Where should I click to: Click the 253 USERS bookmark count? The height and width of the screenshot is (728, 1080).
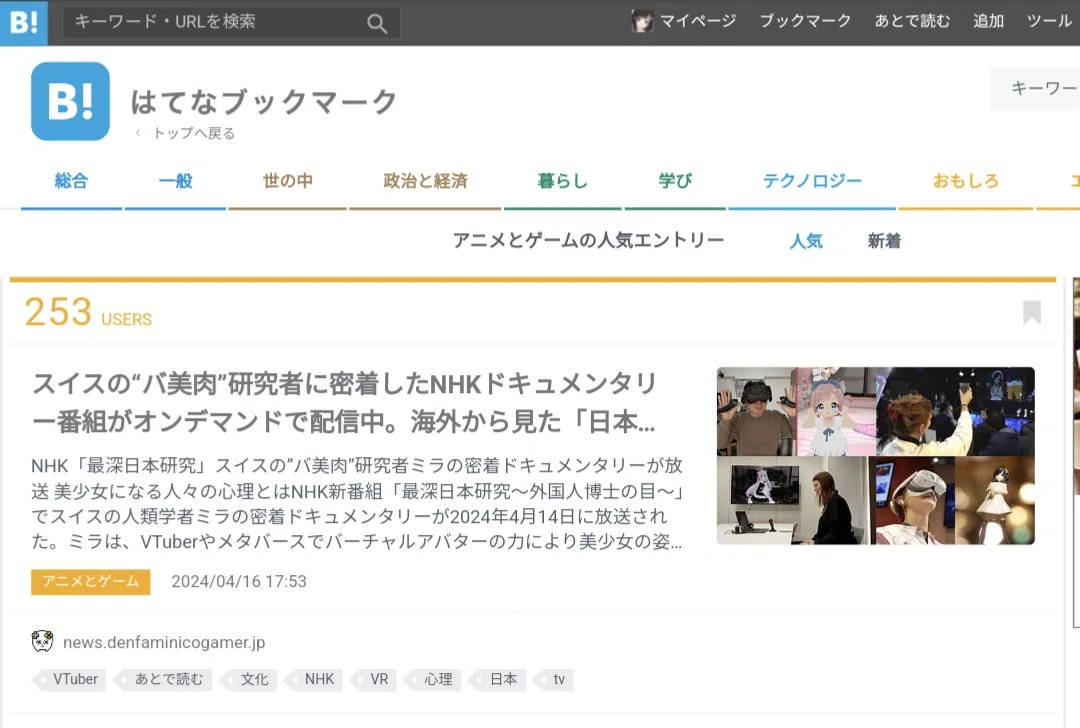tap(88, 312)
